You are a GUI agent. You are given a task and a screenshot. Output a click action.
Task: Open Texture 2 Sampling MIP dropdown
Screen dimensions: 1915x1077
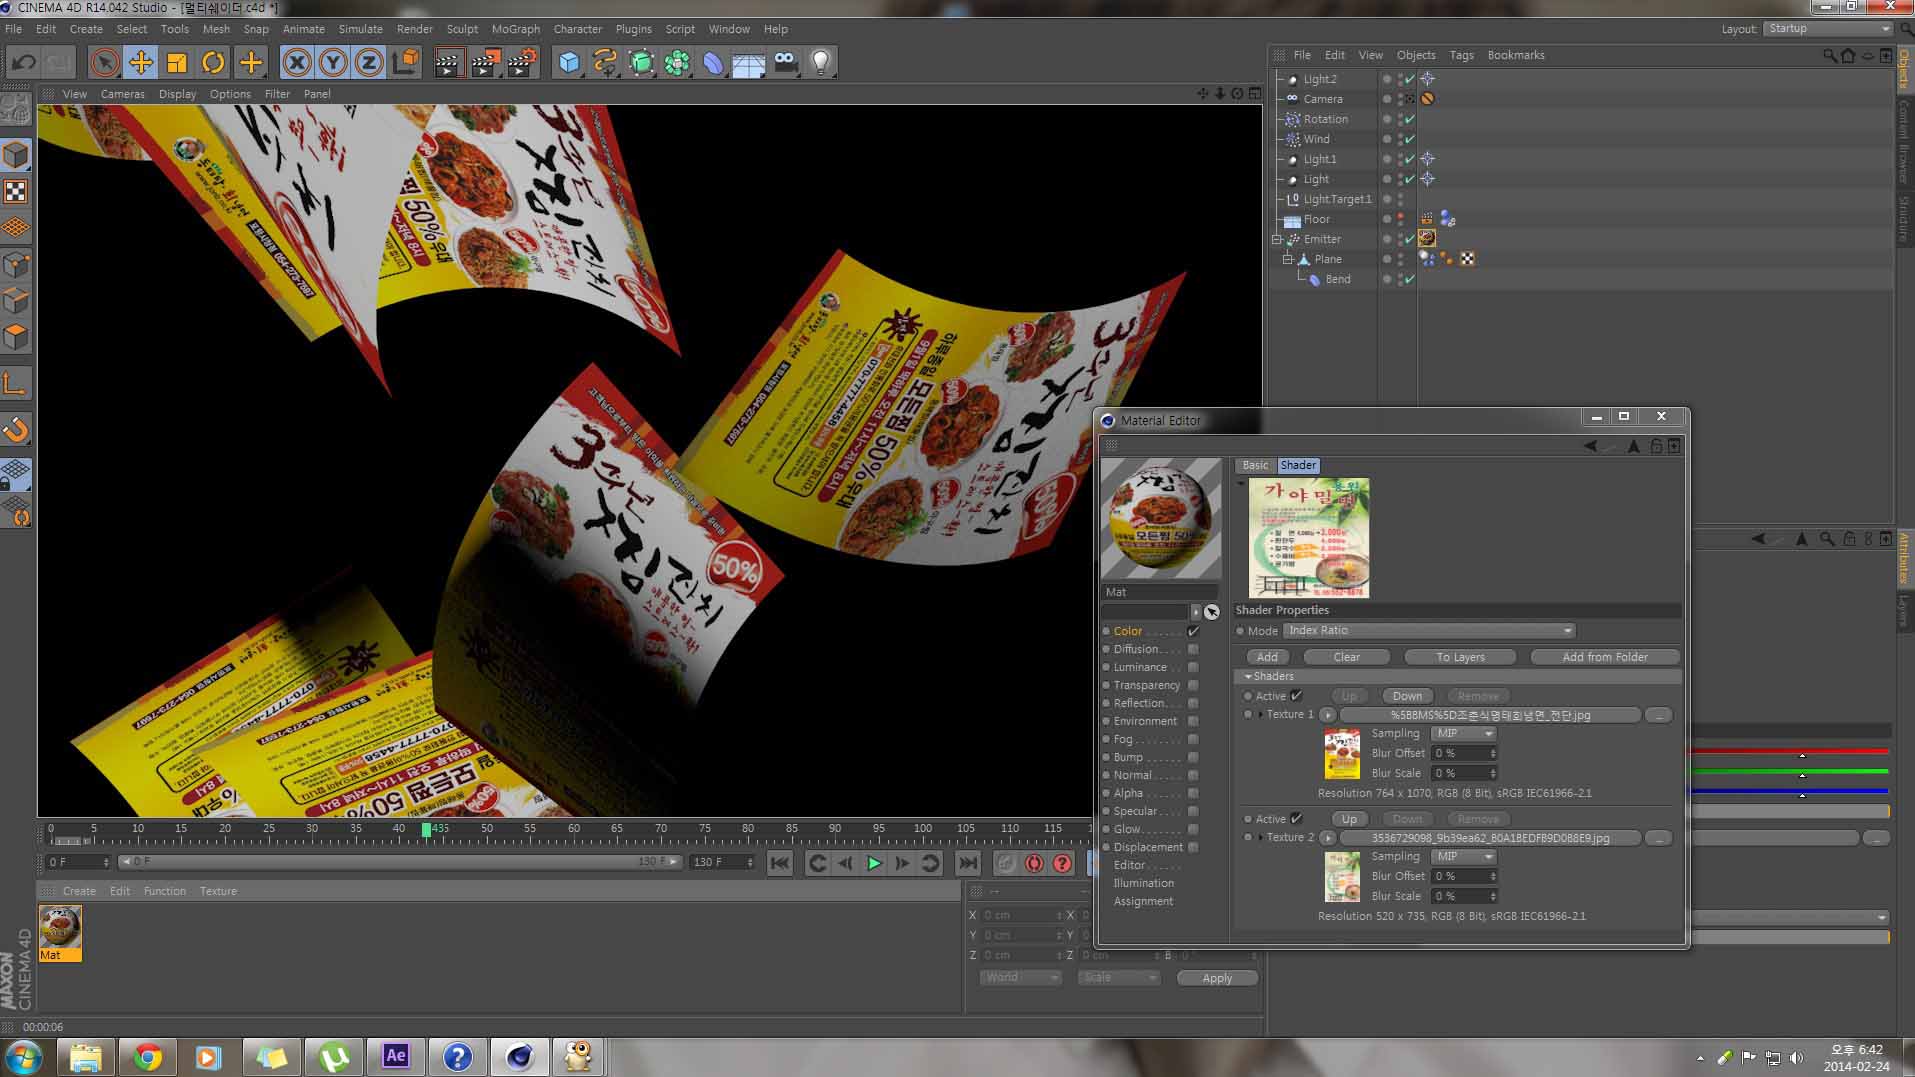tap(1463, 857)
